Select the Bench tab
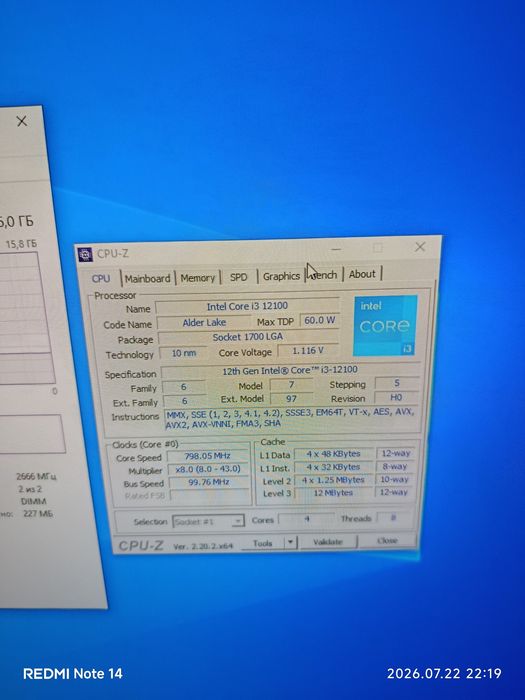The width and height of the screenshot is (525, 700). click(x=323, y=275)
